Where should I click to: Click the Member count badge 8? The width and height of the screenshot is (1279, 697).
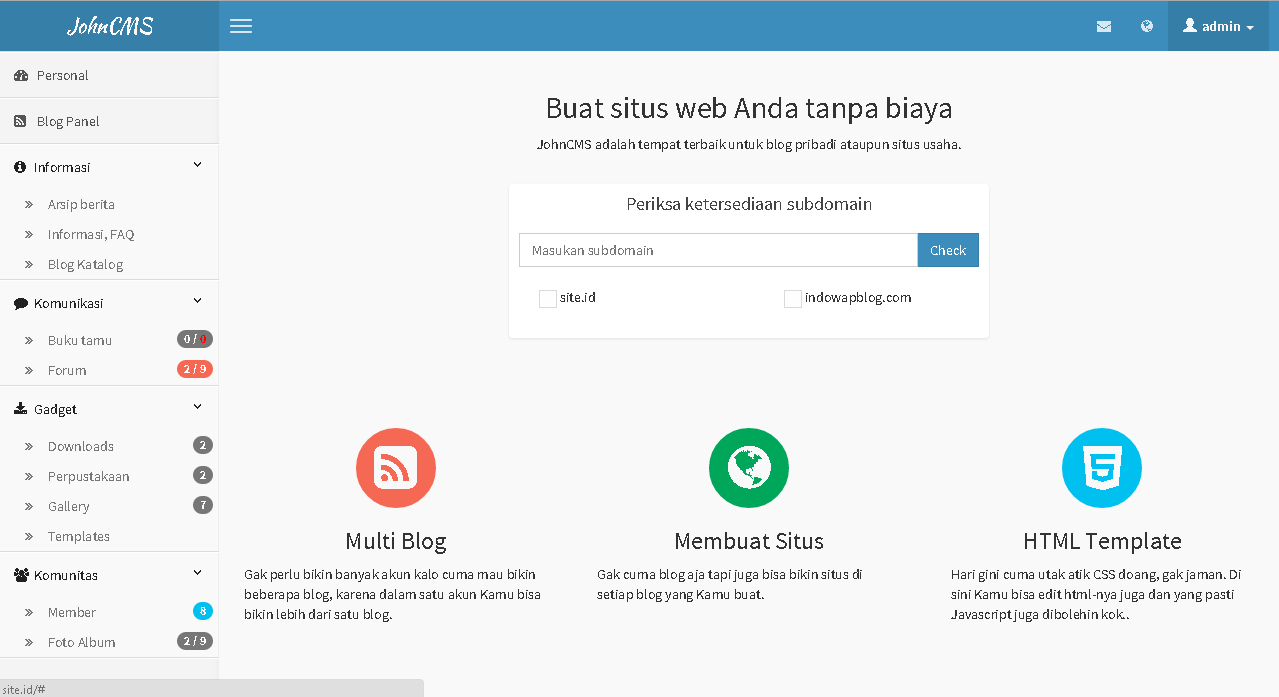[x=203, y=611]
